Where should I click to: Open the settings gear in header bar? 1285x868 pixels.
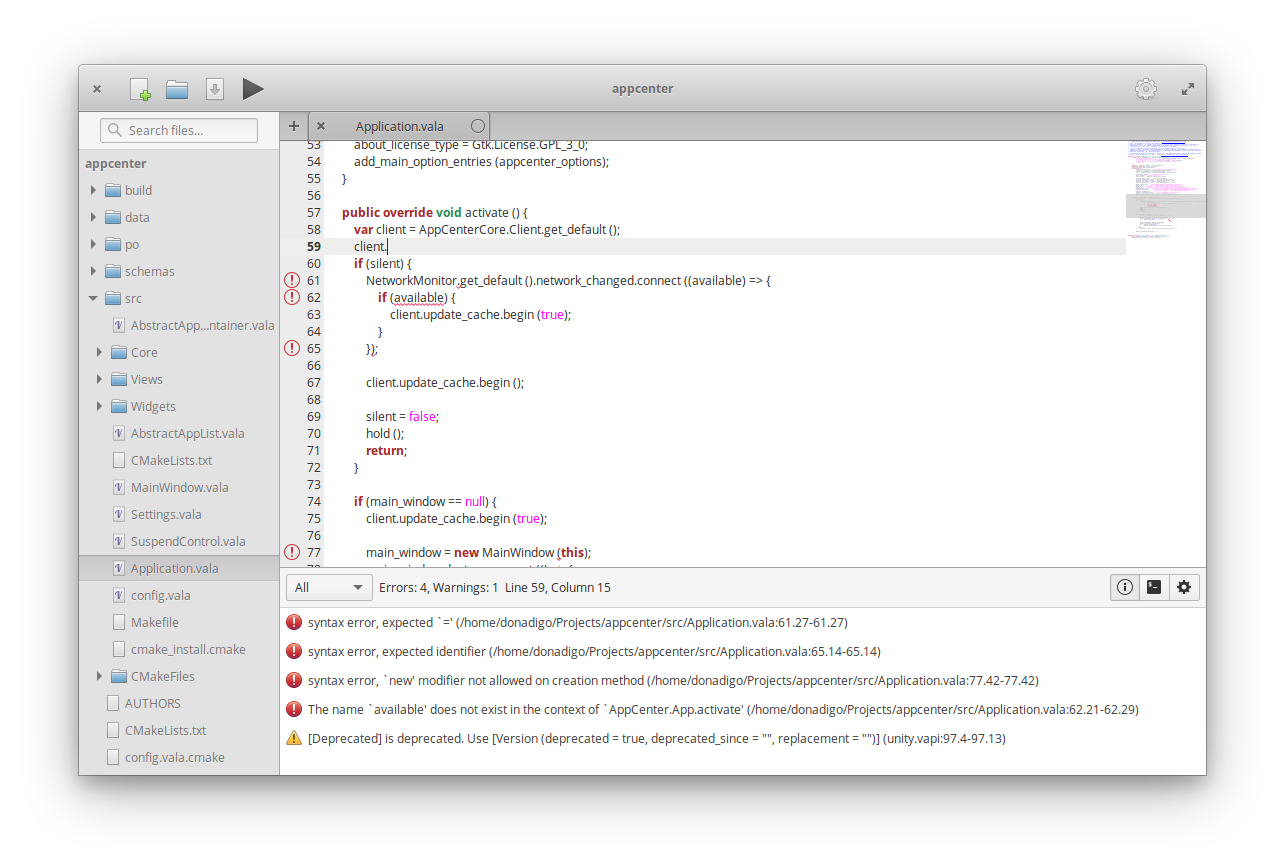(1146, 89)
